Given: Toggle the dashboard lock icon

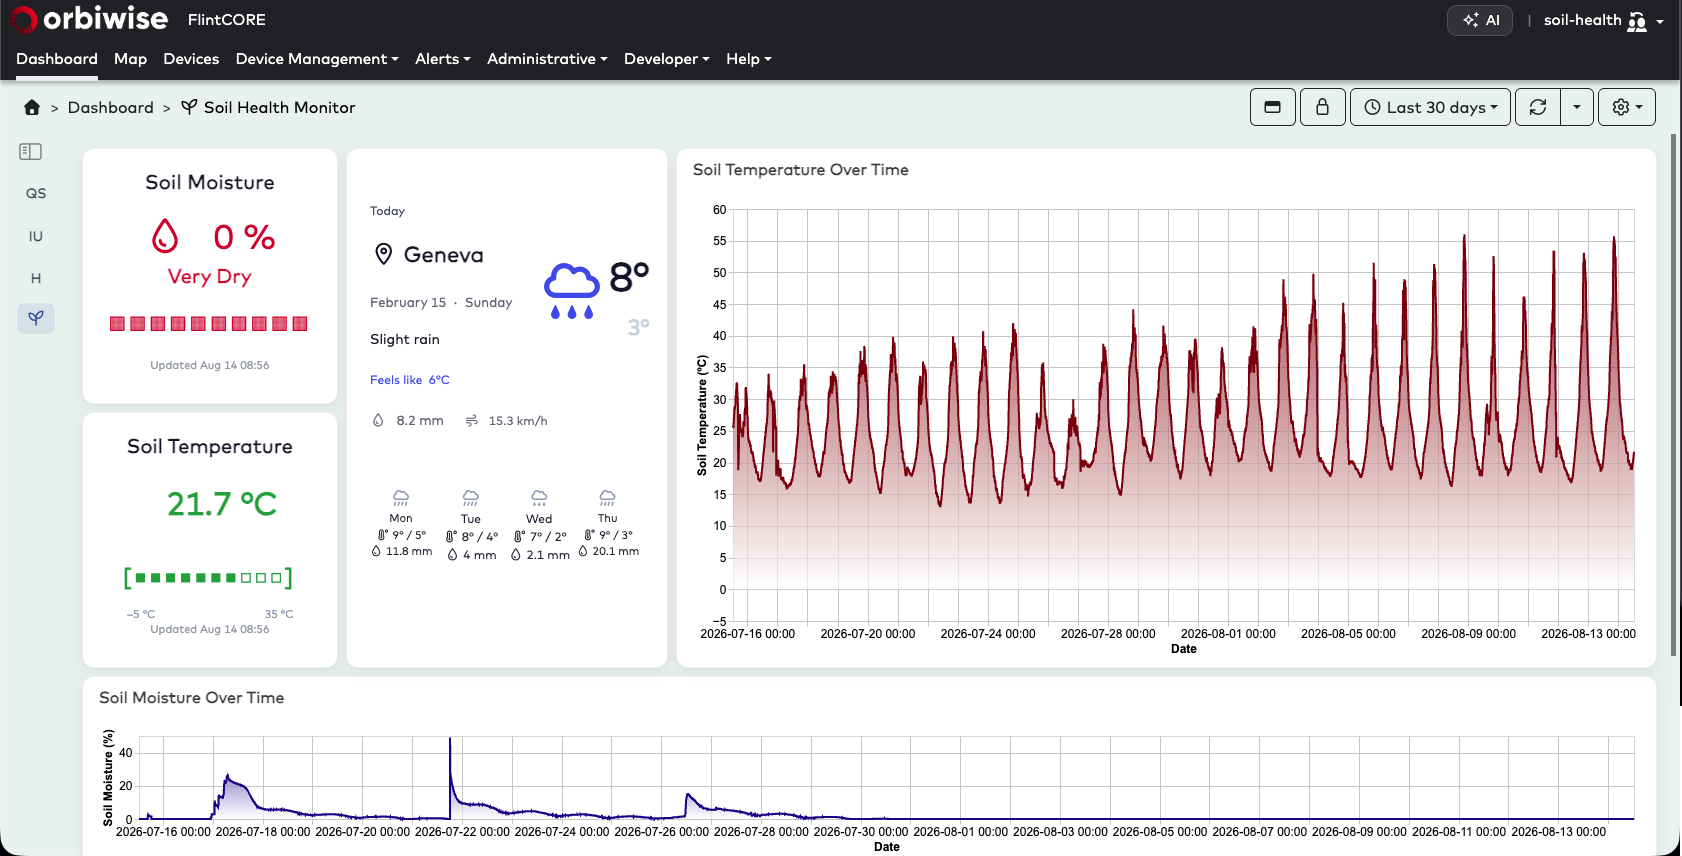Looking at the screenshot, I should pos(1322,107).
